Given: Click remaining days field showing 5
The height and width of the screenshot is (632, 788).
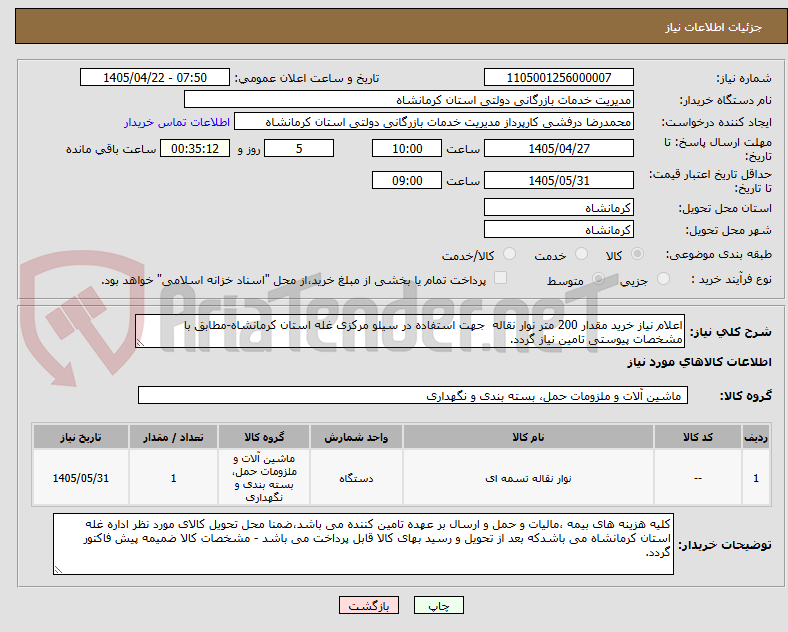Looking at the screenshot, I should [x=299, y=148].
